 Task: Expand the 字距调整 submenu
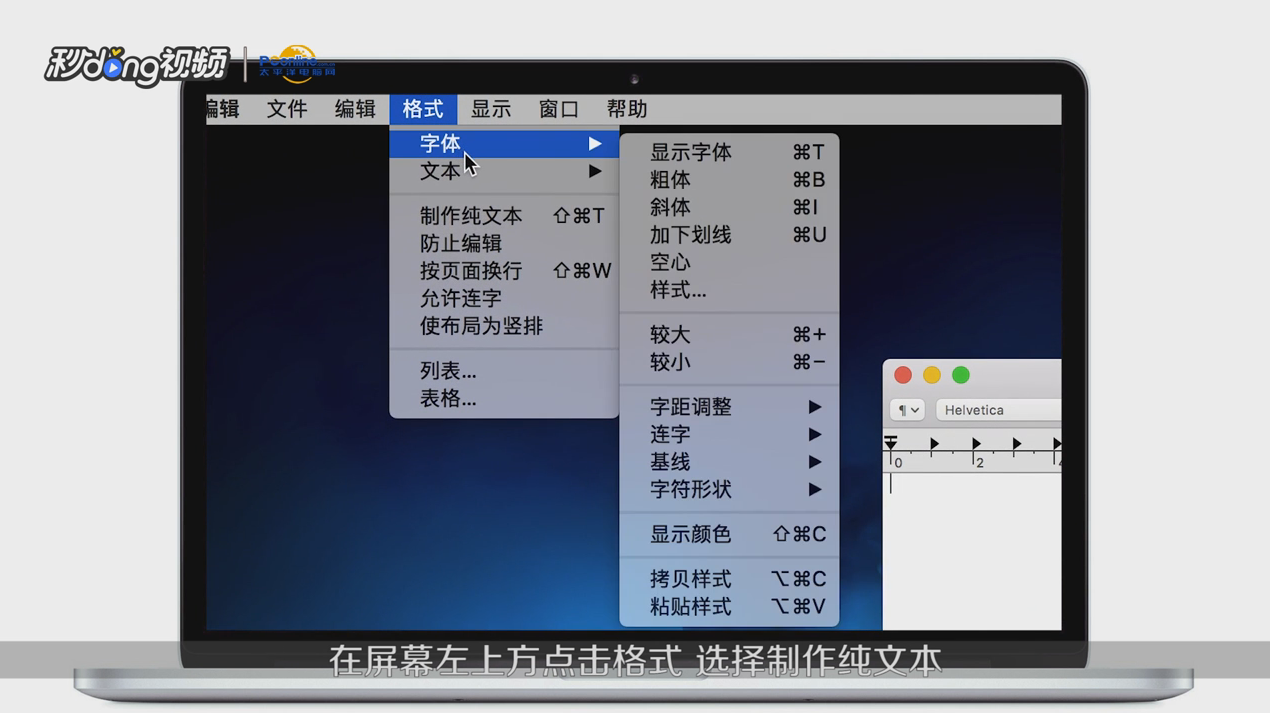coord(729,407)
